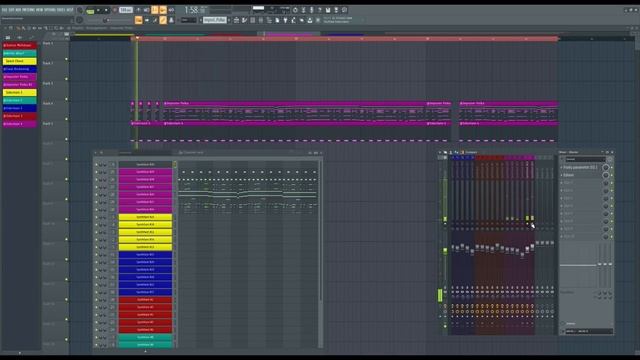The width and height of the screenshot is (640, 360).
Task: Select the red pattern at top of picker
Action: click(20, 45)
